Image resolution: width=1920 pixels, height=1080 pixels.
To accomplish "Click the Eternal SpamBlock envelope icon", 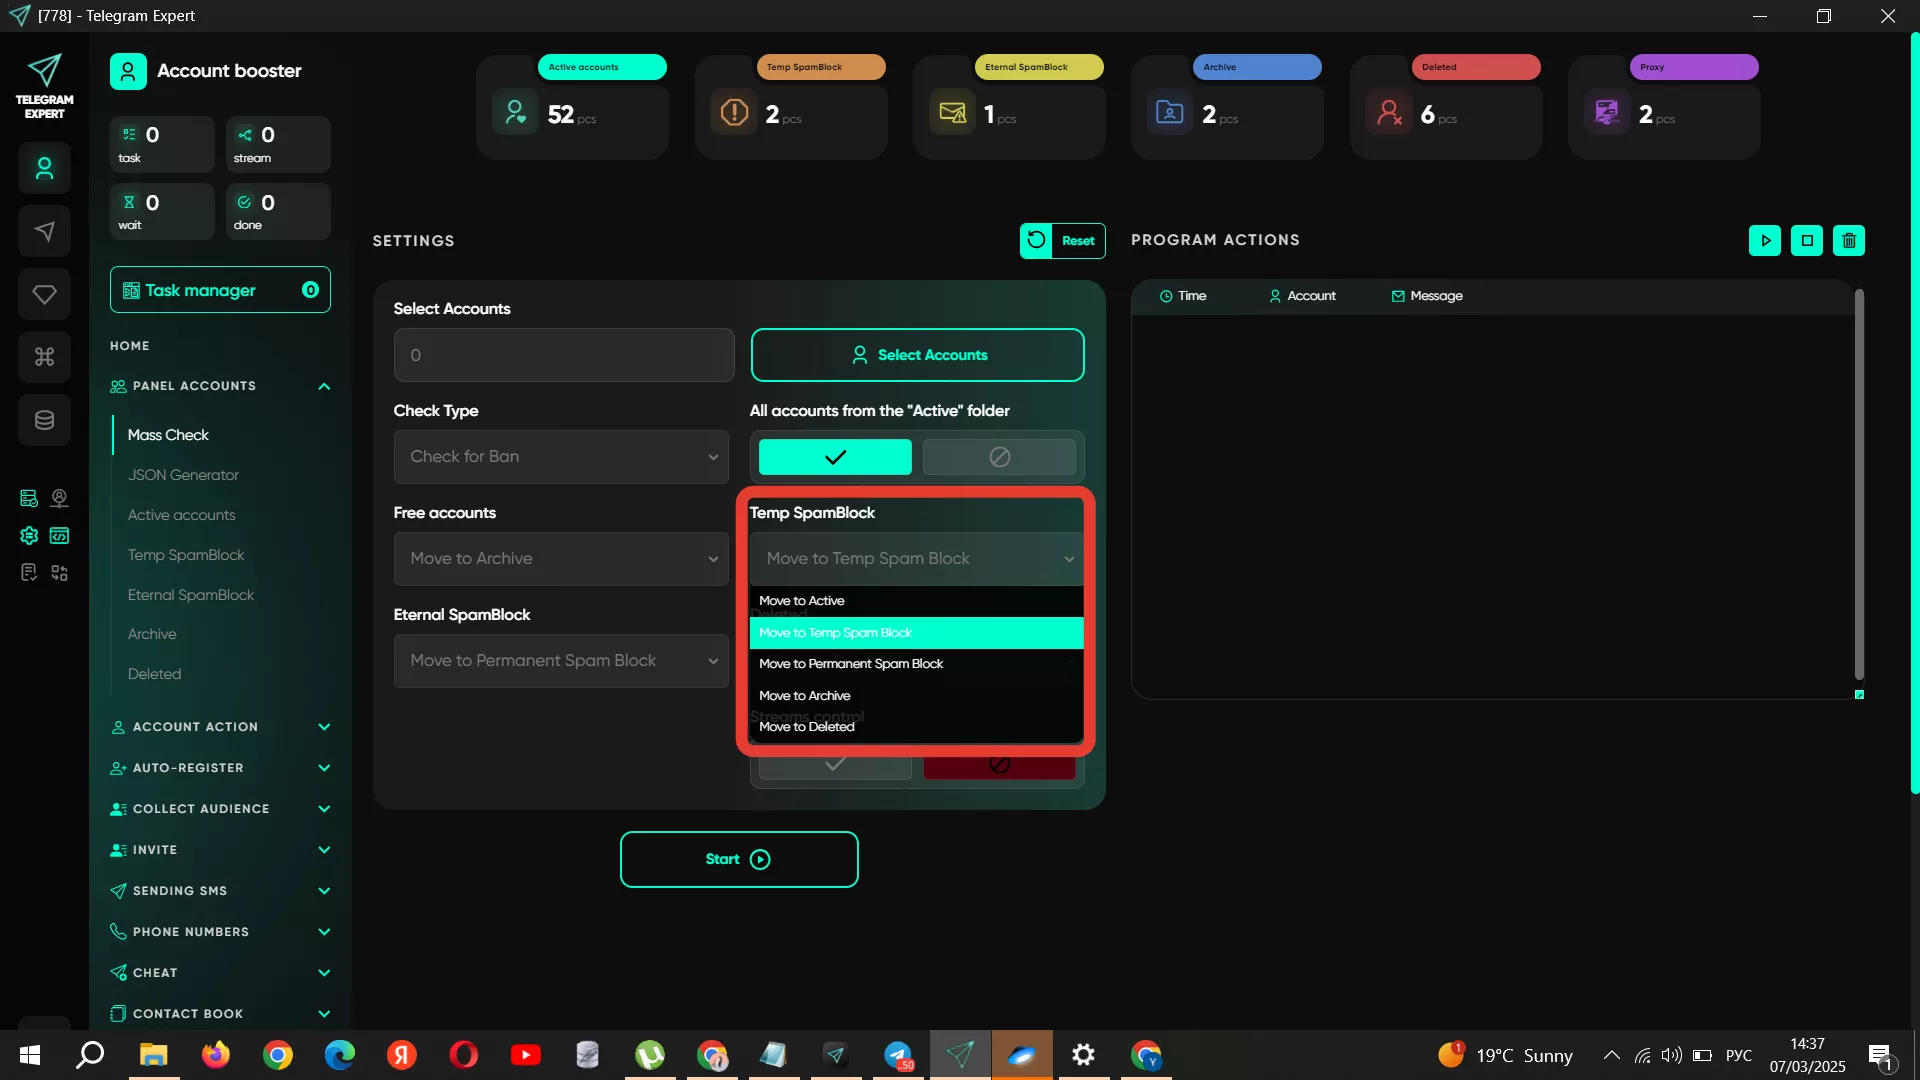I will pos(952,112).
